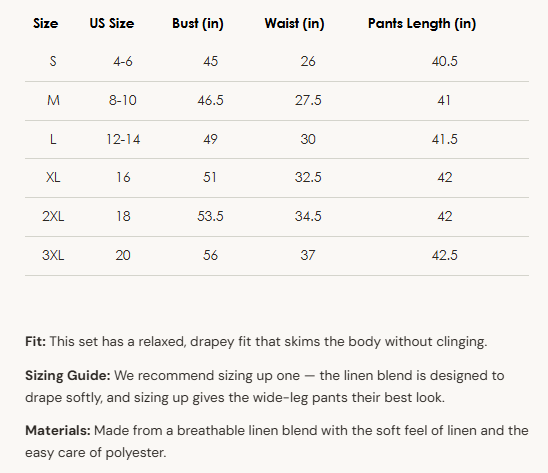The height and width of the screenshot is (473, 548).
Task: Select the M size row label
Action: pyautogui.click(x=53, y=101)
